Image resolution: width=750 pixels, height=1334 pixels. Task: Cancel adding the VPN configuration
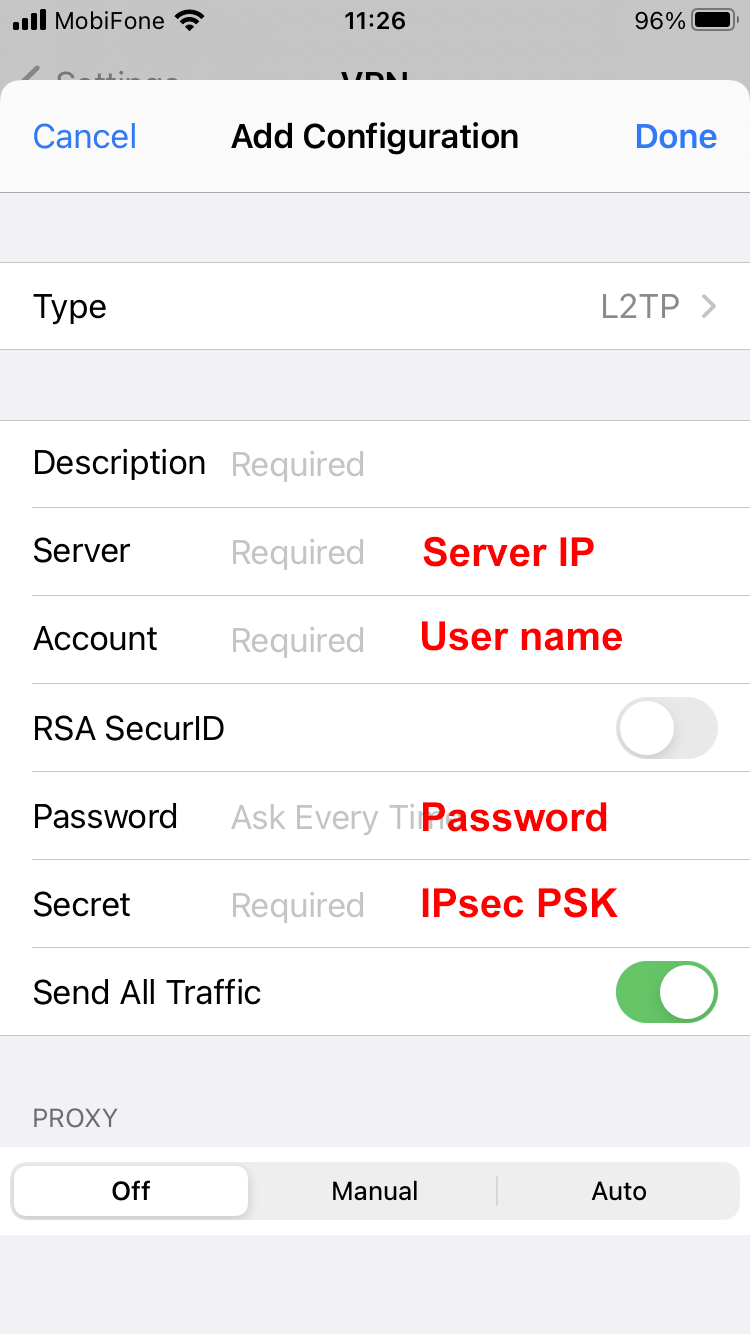coord(85,136)
